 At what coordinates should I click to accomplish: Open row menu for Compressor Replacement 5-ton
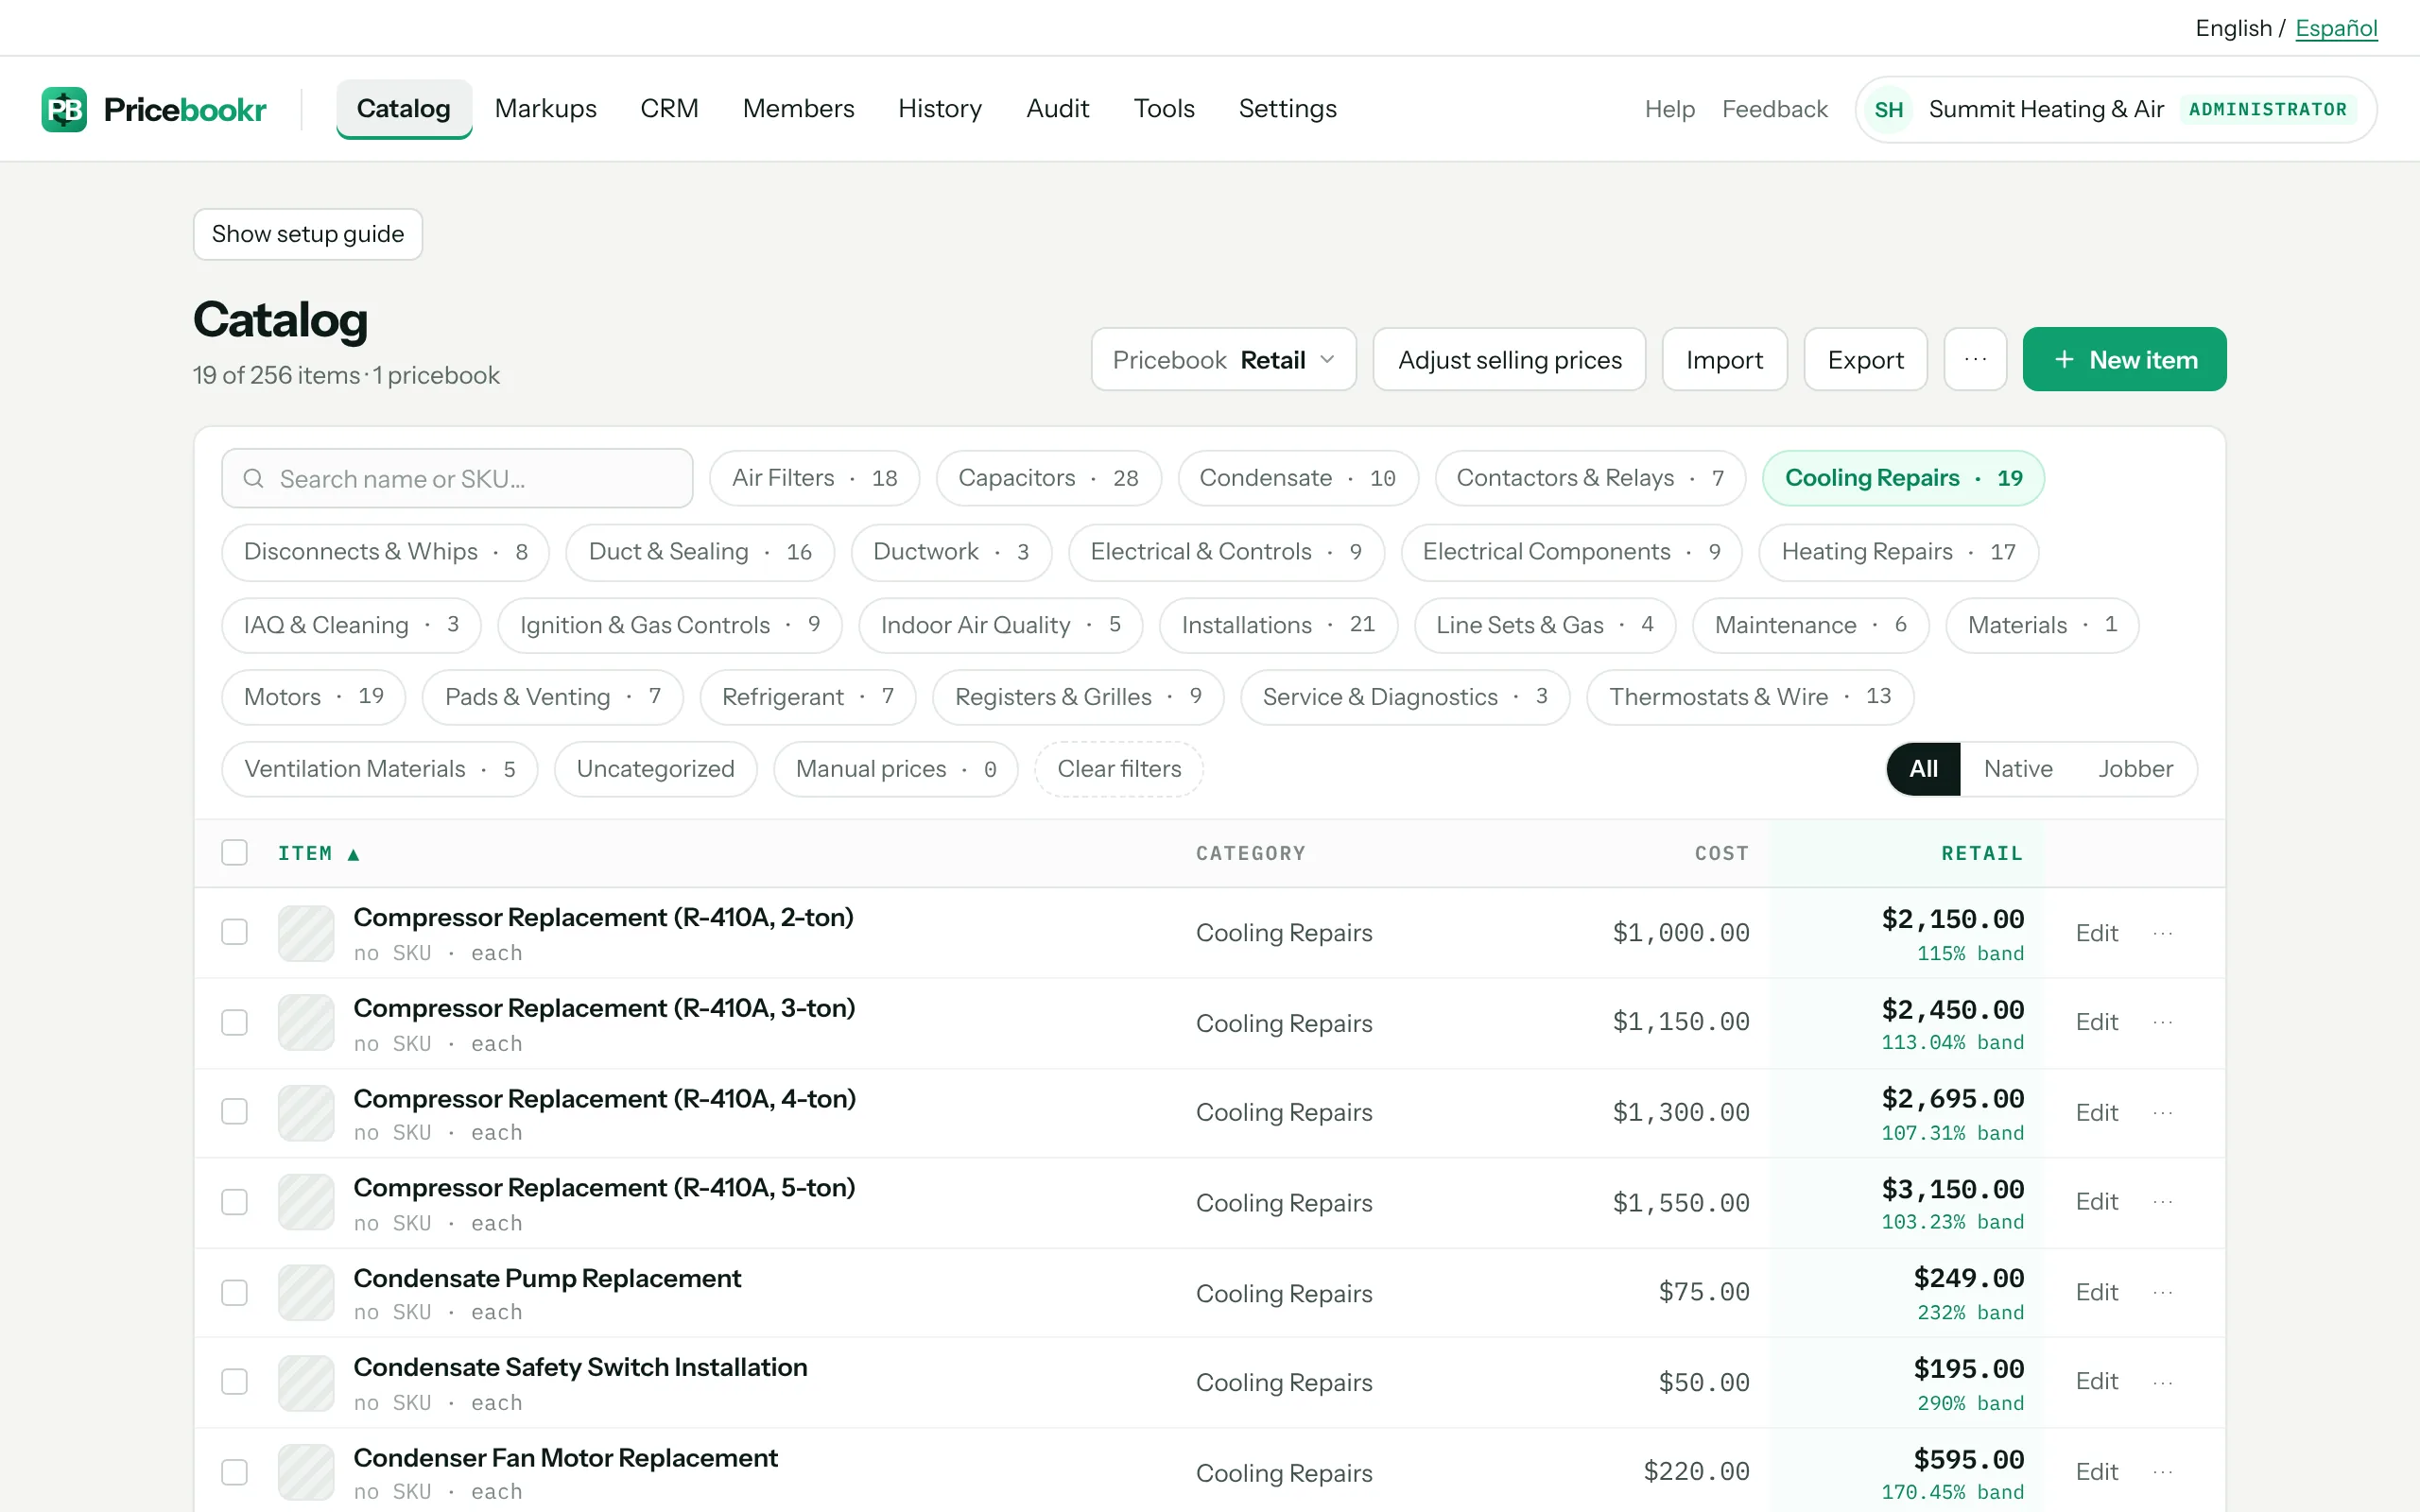click(2162, 1201)
